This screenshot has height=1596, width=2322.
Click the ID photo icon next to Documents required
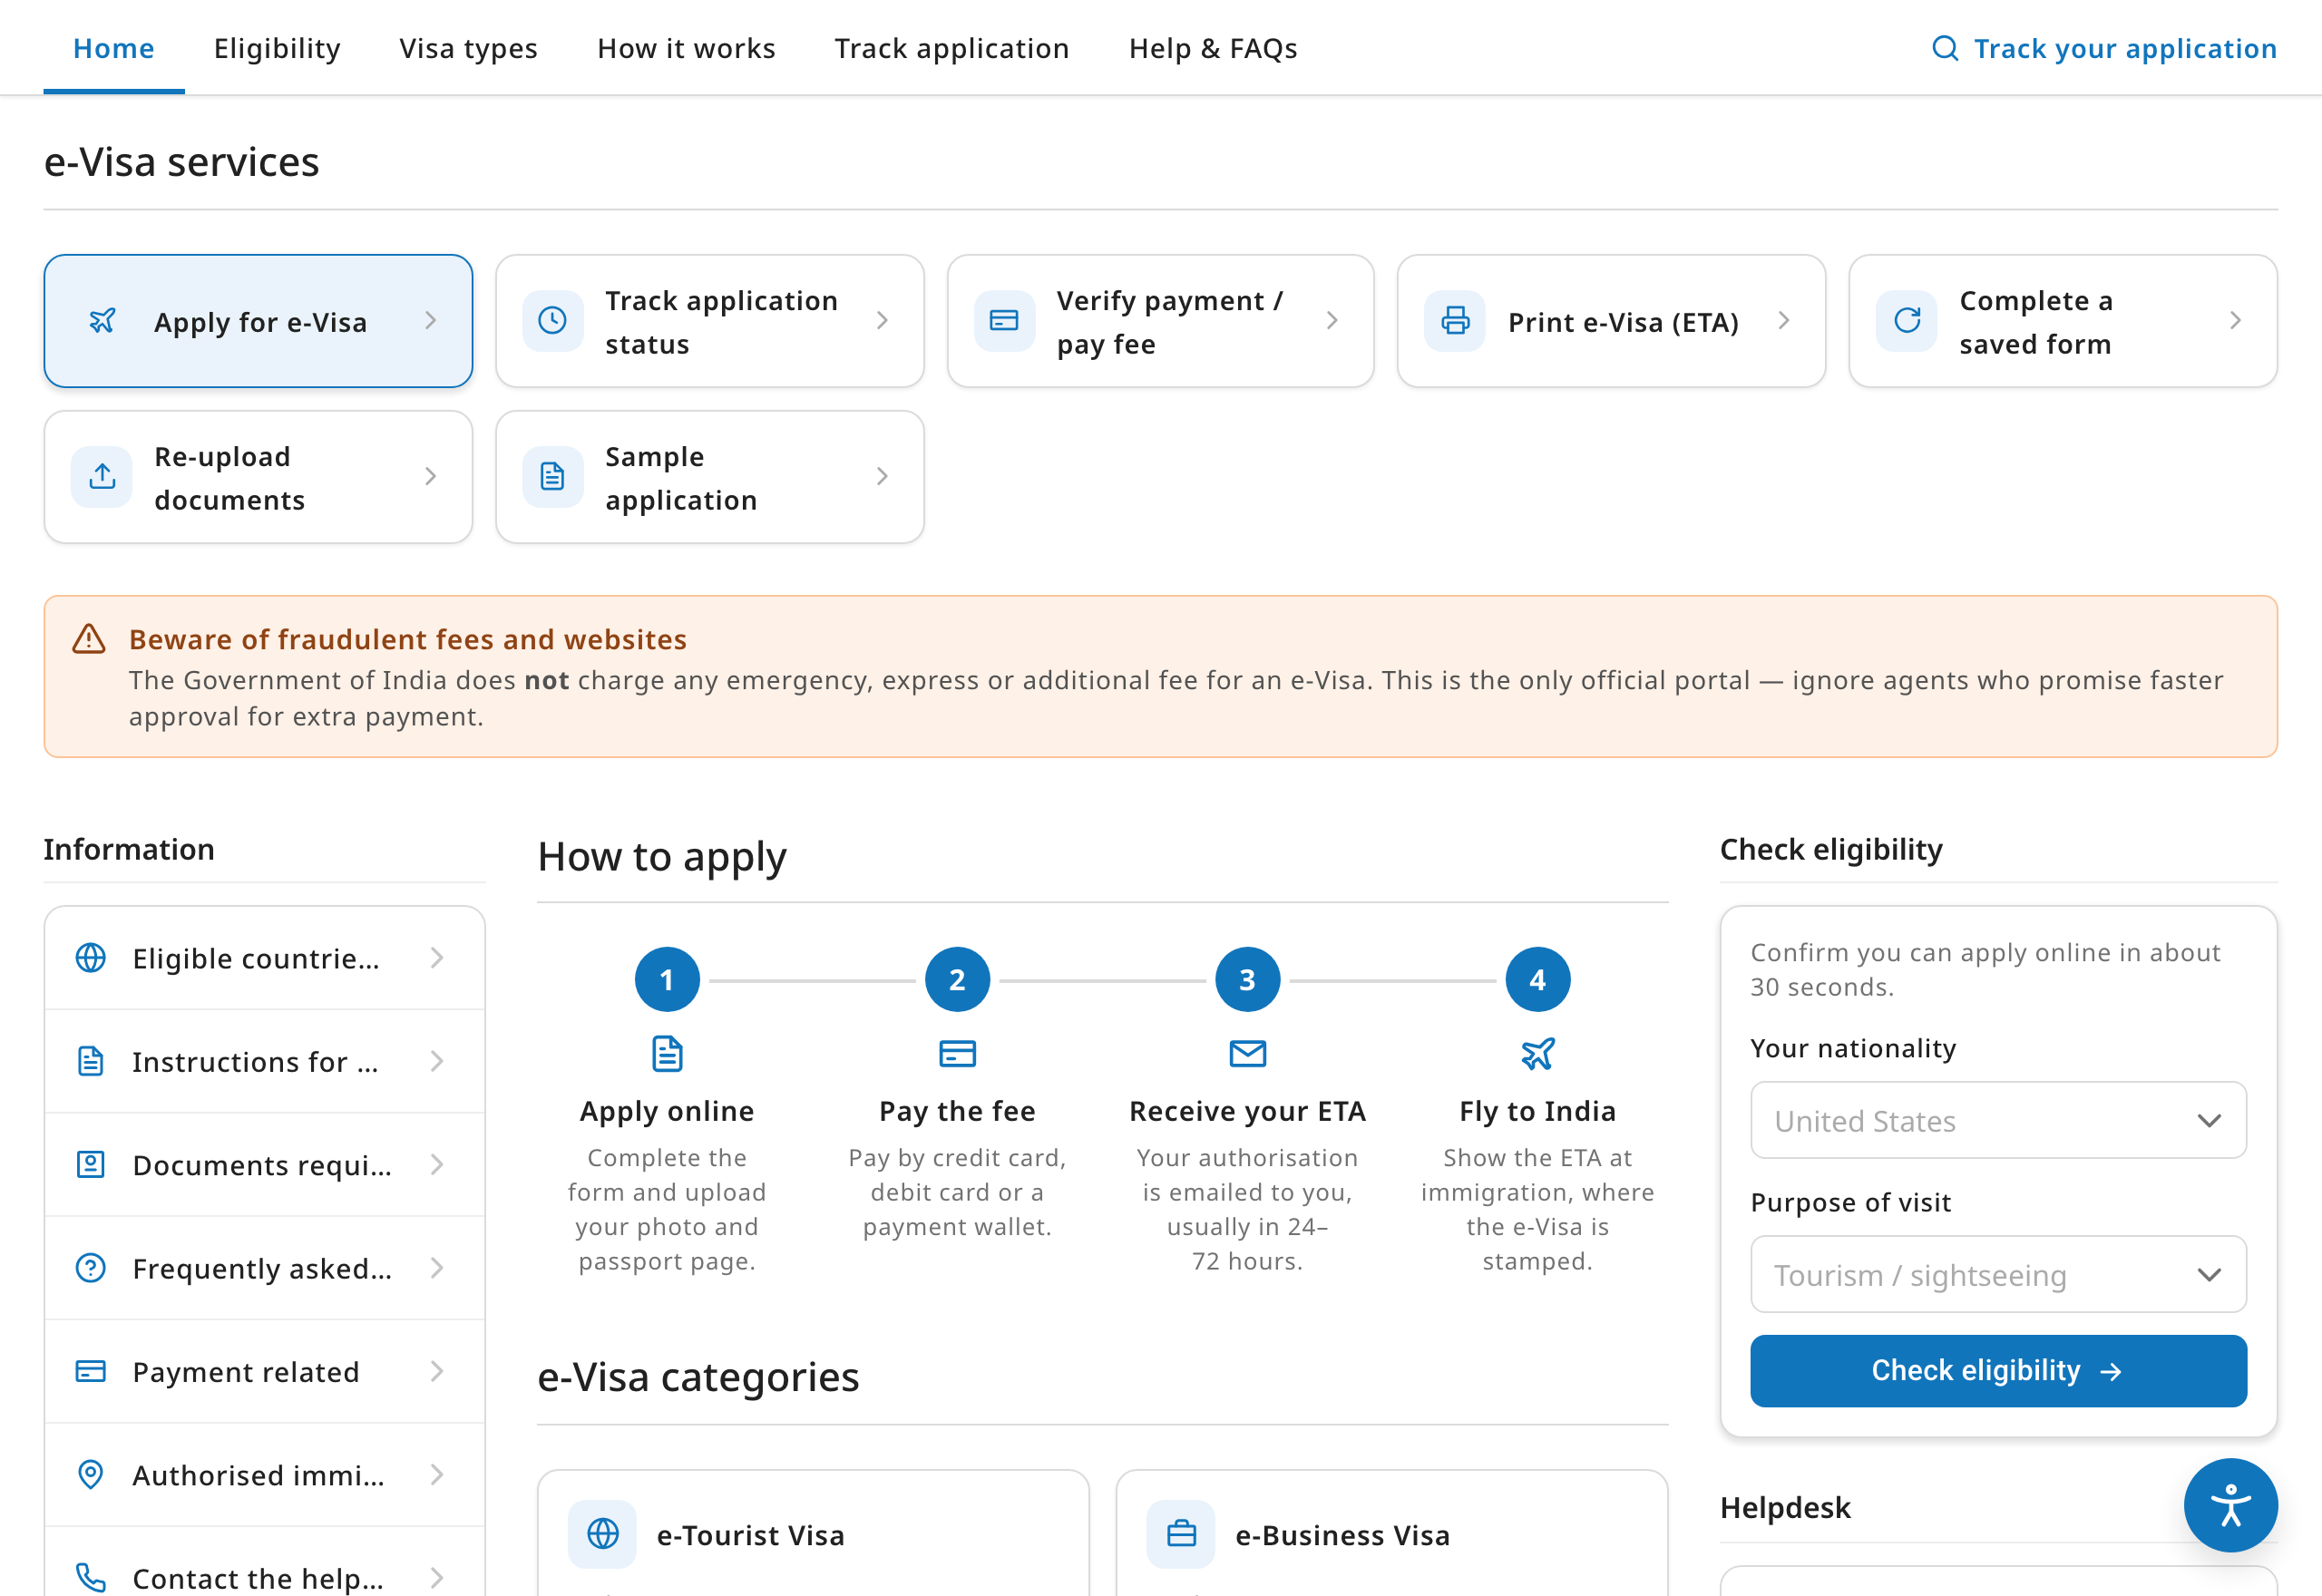tap(91, 1165)
